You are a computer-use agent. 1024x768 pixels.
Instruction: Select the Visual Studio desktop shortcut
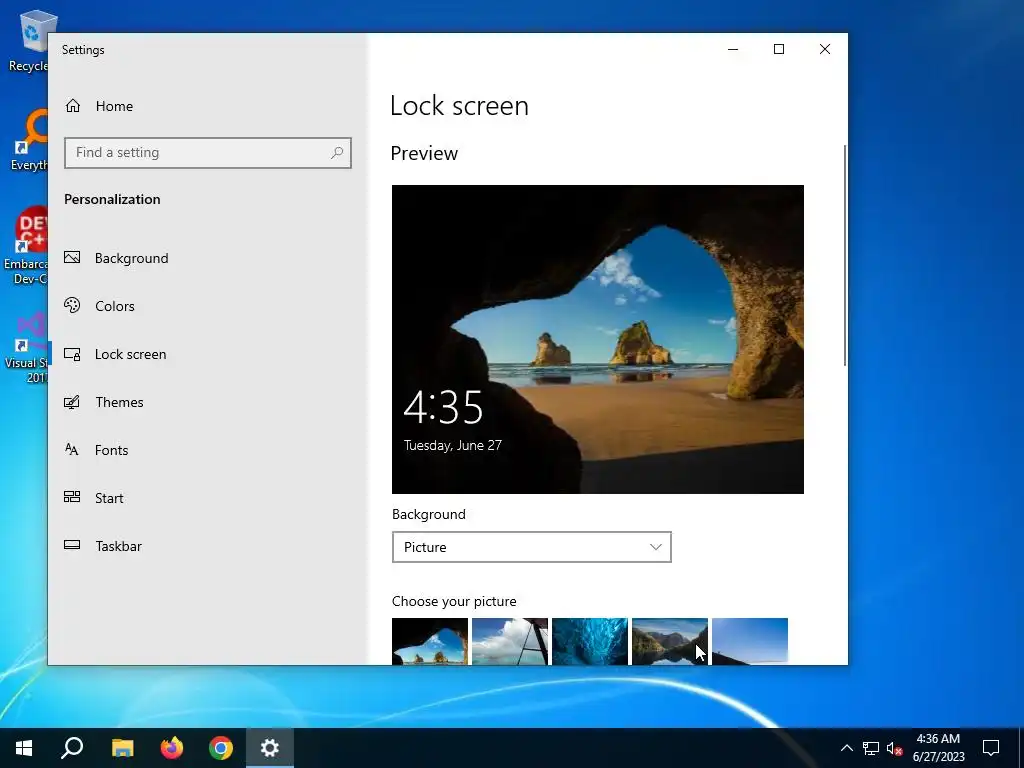pos(26,349)
